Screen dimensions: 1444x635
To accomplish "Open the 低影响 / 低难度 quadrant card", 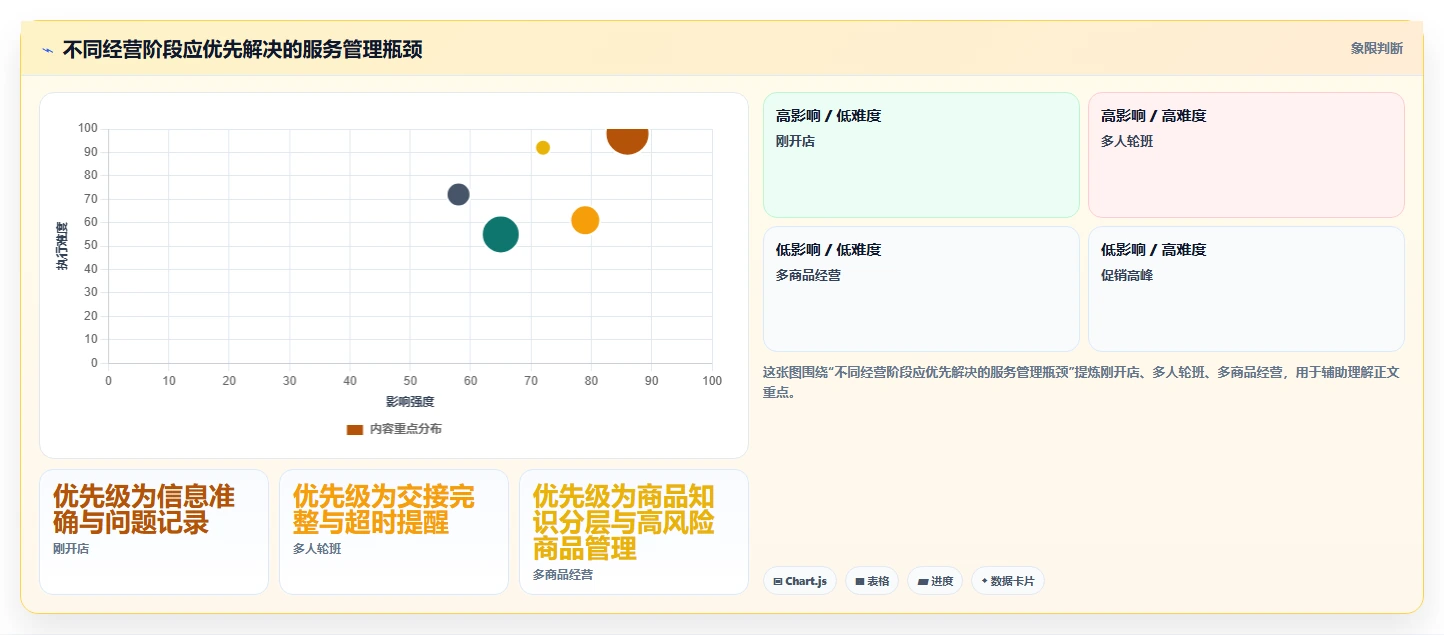I will click(x=921, y=289).
